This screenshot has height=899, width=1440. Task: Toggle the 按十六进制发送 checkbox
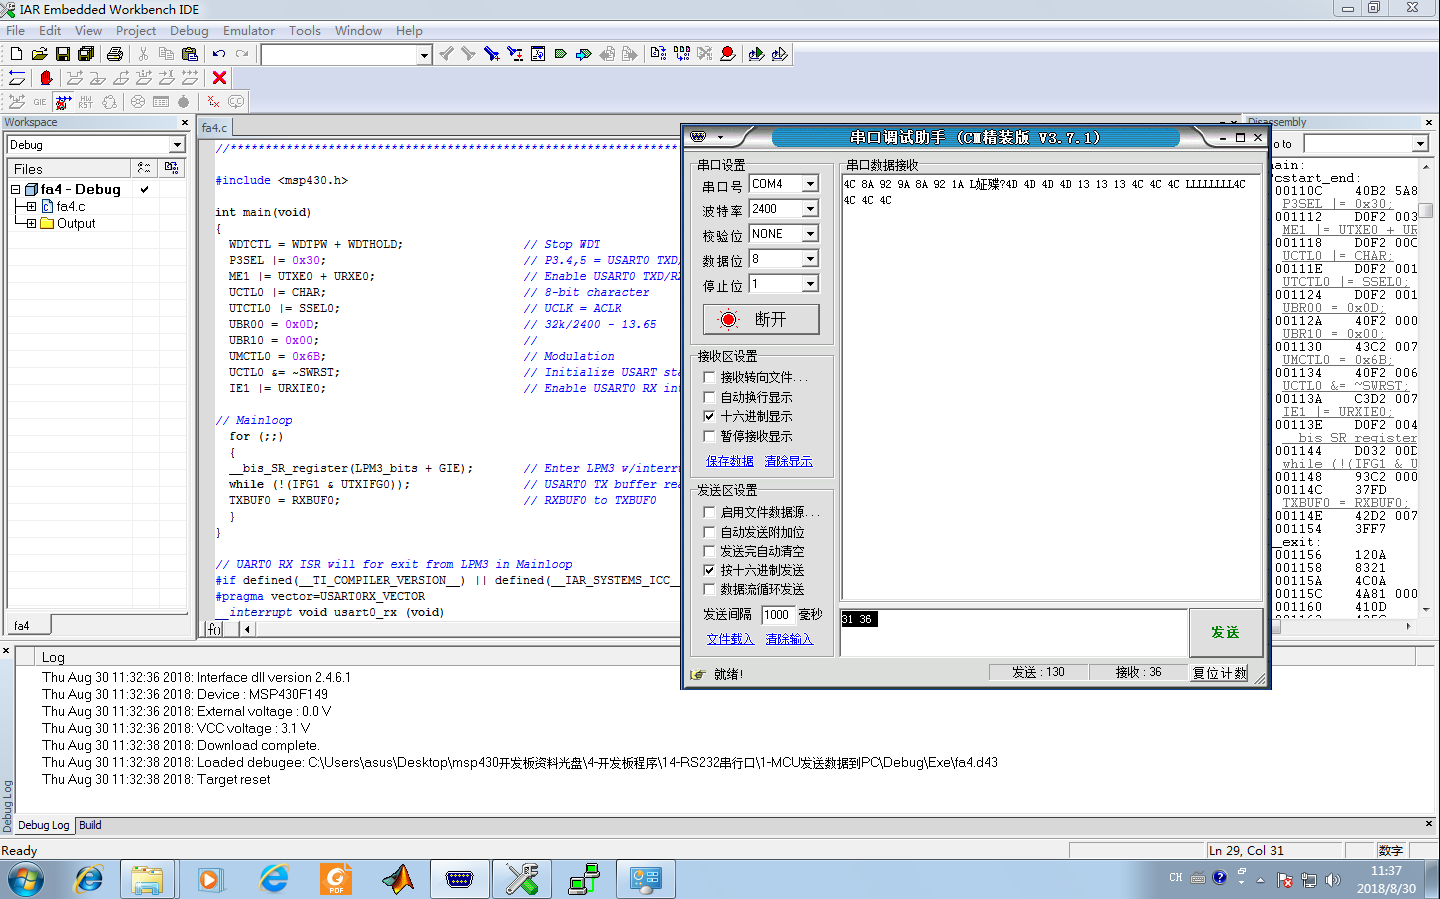pyautogui.click(x=709, y=570)
